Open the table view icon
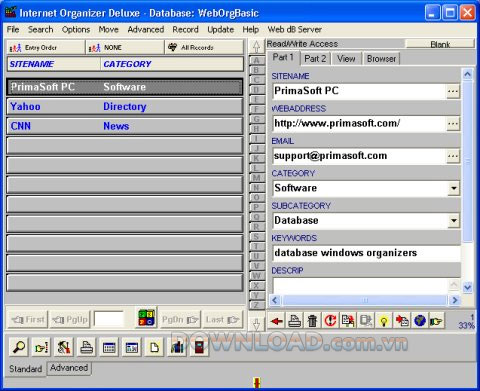Image resolution: width=480 pixels, height=391 pixels. click(x=109, y=347)
